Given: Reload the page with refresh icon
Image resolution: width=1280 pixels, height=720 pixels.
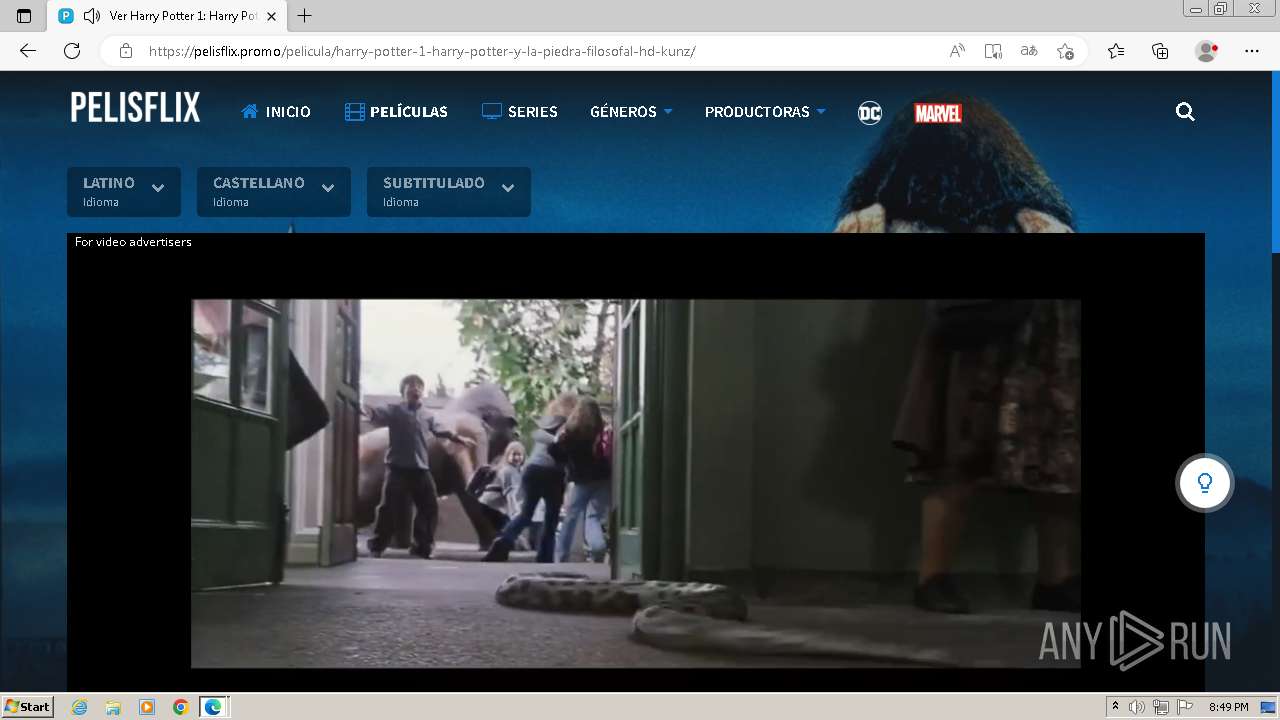Looking at the screenshot, I should pyautogui.click(x=72, y=51).
